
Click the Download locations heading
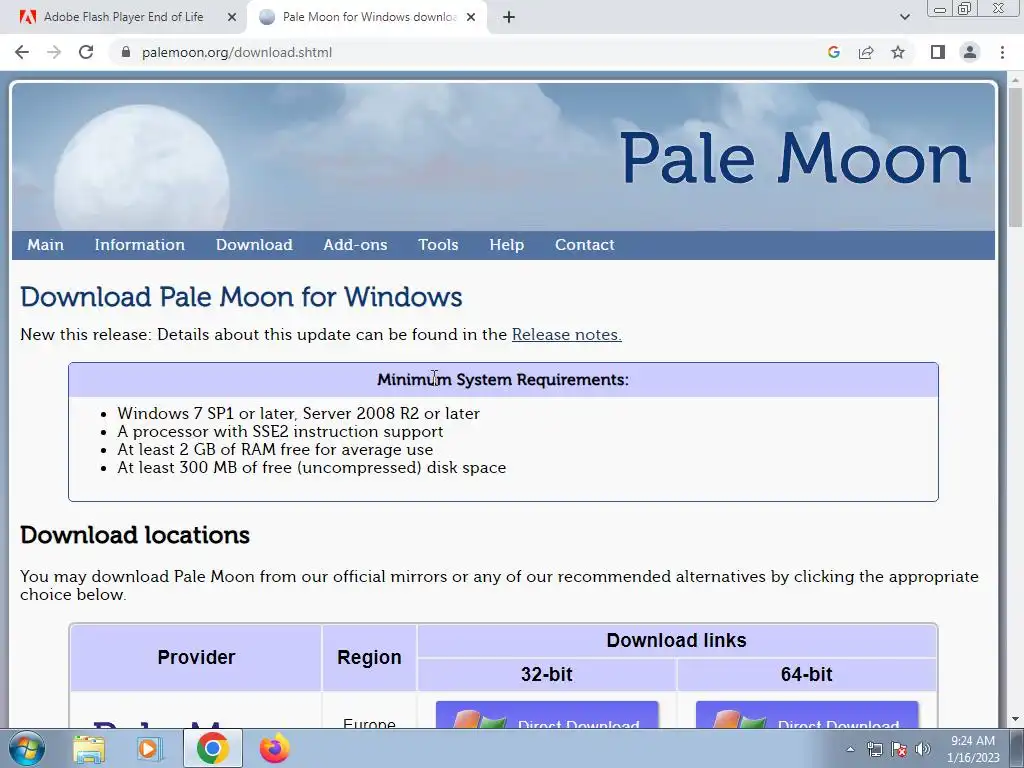pyautogui.click(x=135, y=535)
